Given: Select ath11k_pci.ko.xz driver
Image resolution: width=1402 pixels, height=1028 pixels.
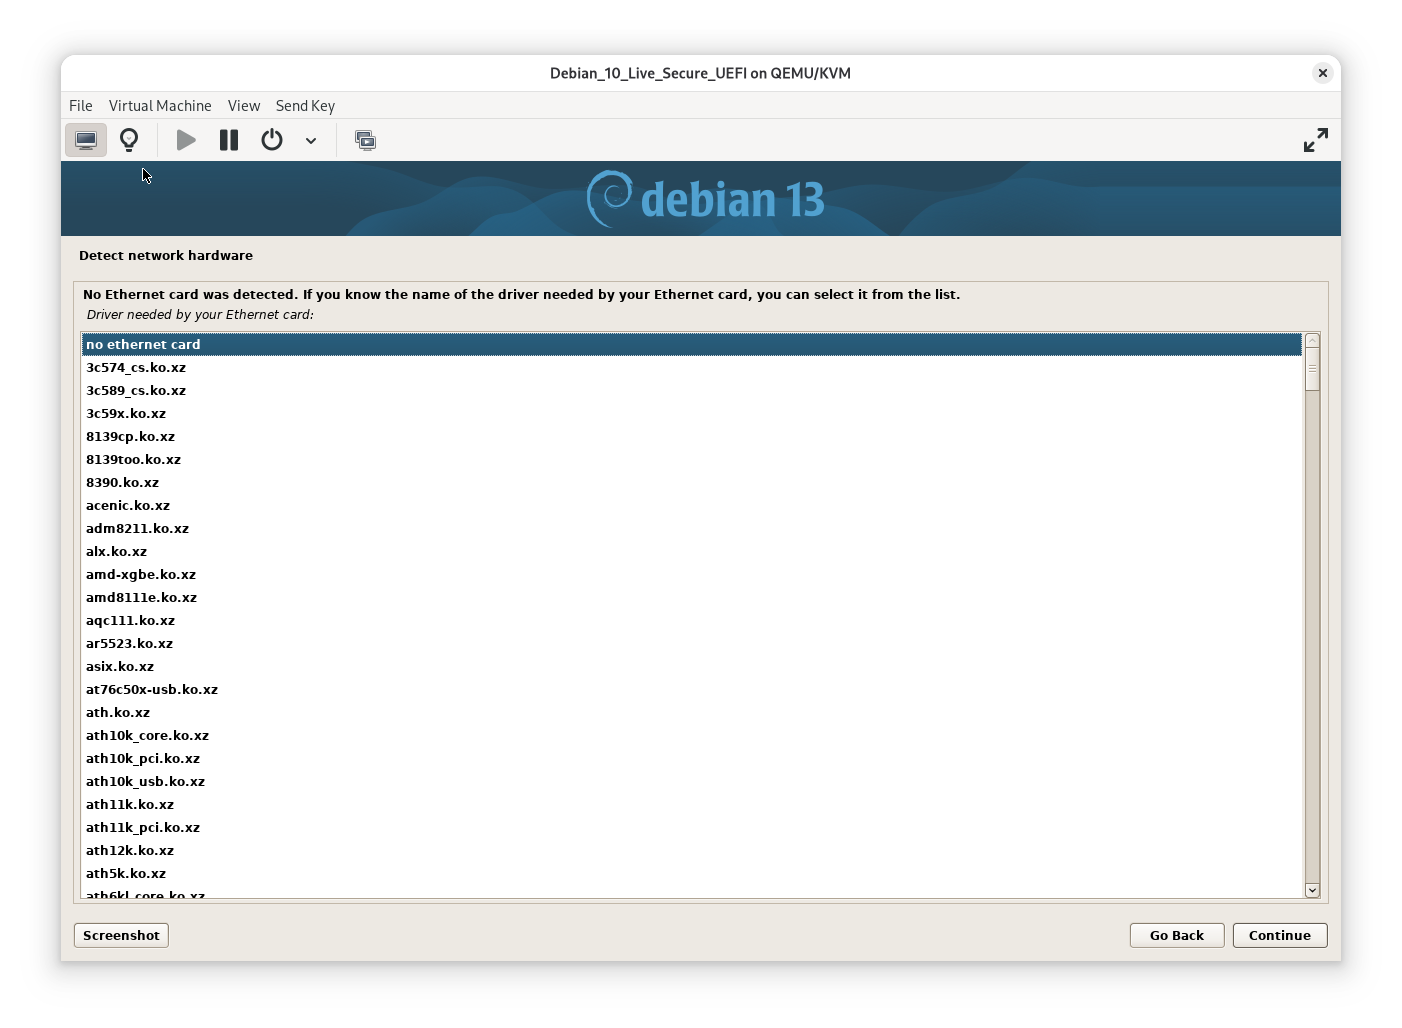Looking at the screenshot, I should pos(691,827).
